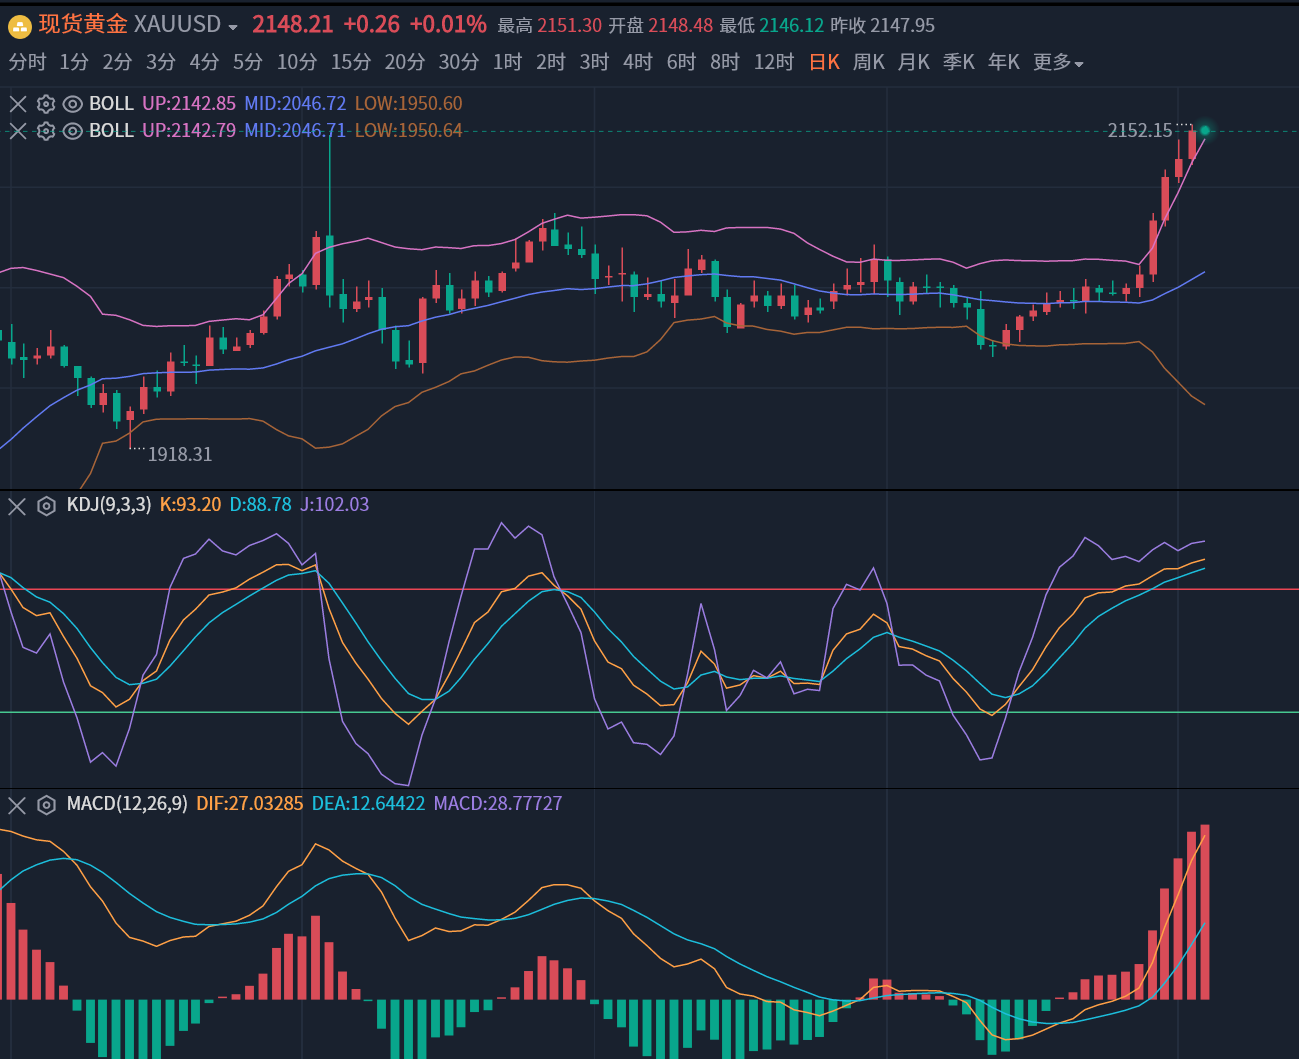Select the 4时 chart interval
Screen dimensions: 1299x1059
tap(638, 63)
